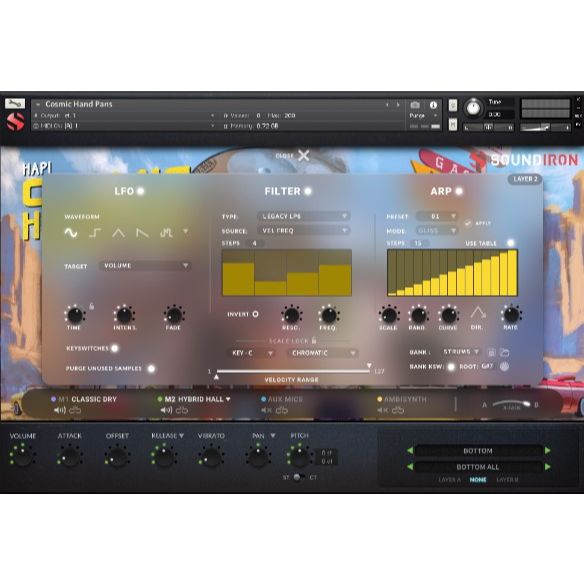Choose the random LFO waveform icon
The width and height of the screenshot is (584, 584).
click(166, 233)
